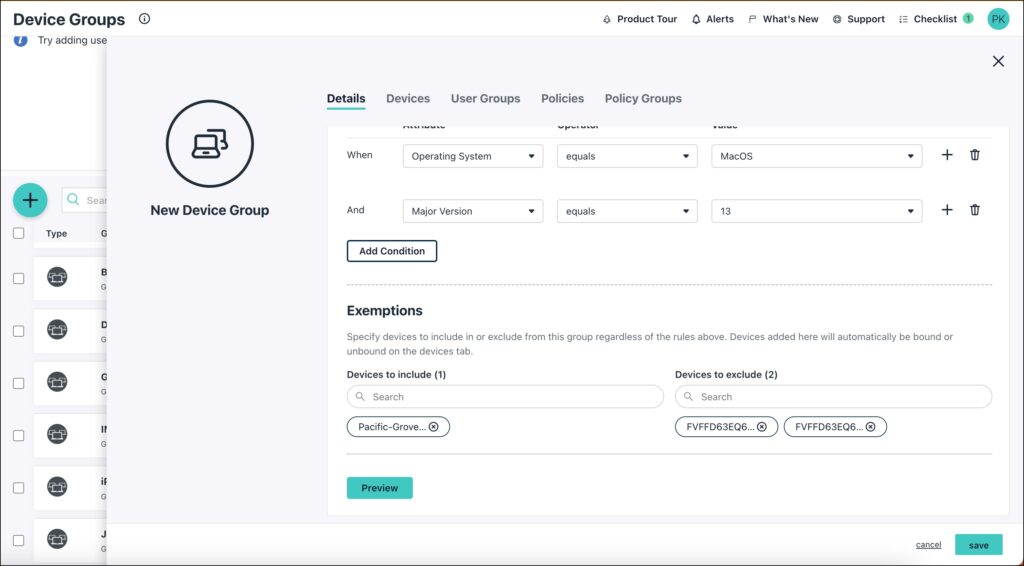This screenshot has width=1024, height=566.
Task: Expand the Major Version equals operator dropdown
Action: coord(627,211)
